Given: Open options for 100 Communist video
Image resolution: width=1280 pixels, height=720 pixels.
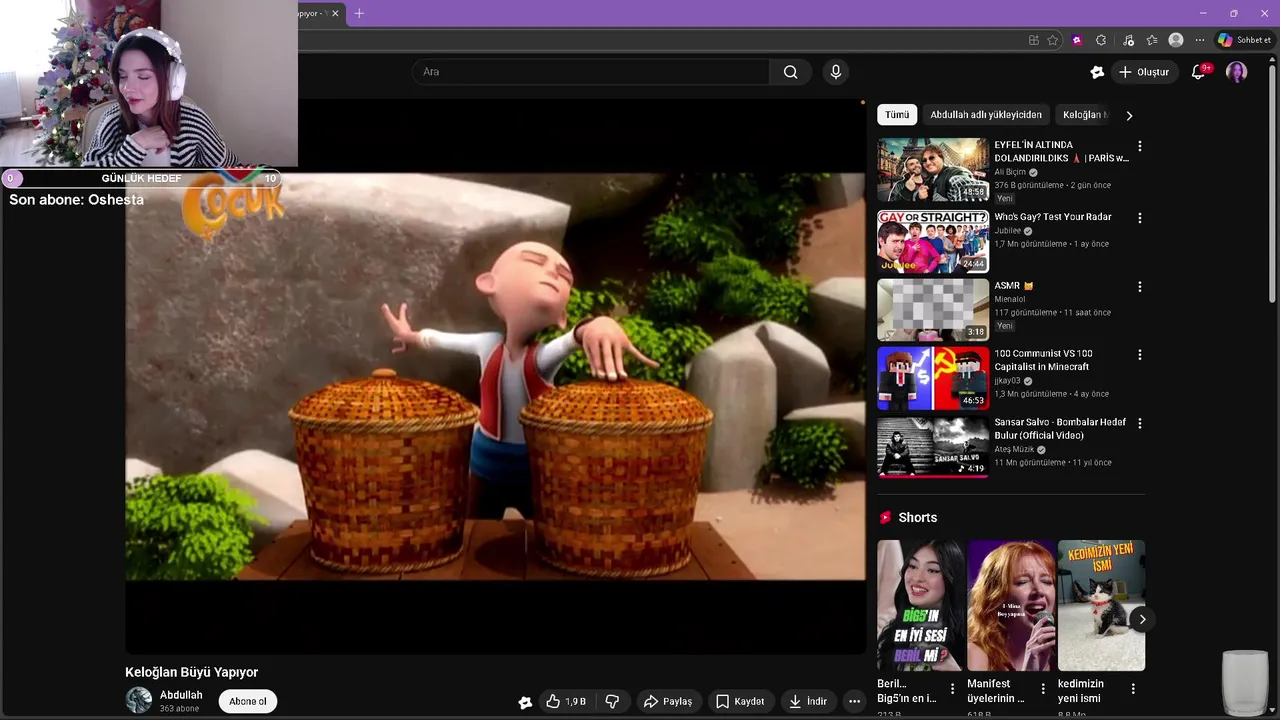Looking at the screenshot, I should click(1139, 355).
